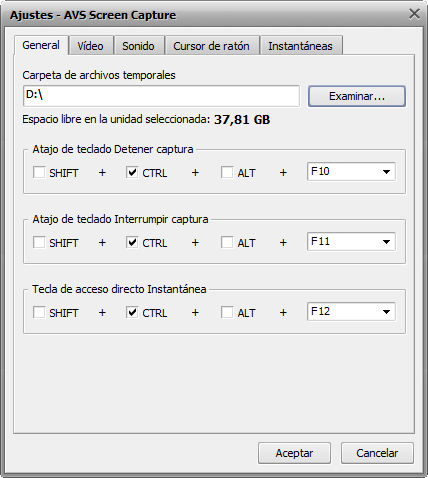
Task: Enable SHIFT for Interrumpir captura shortcut
Action: click(39, 242)
